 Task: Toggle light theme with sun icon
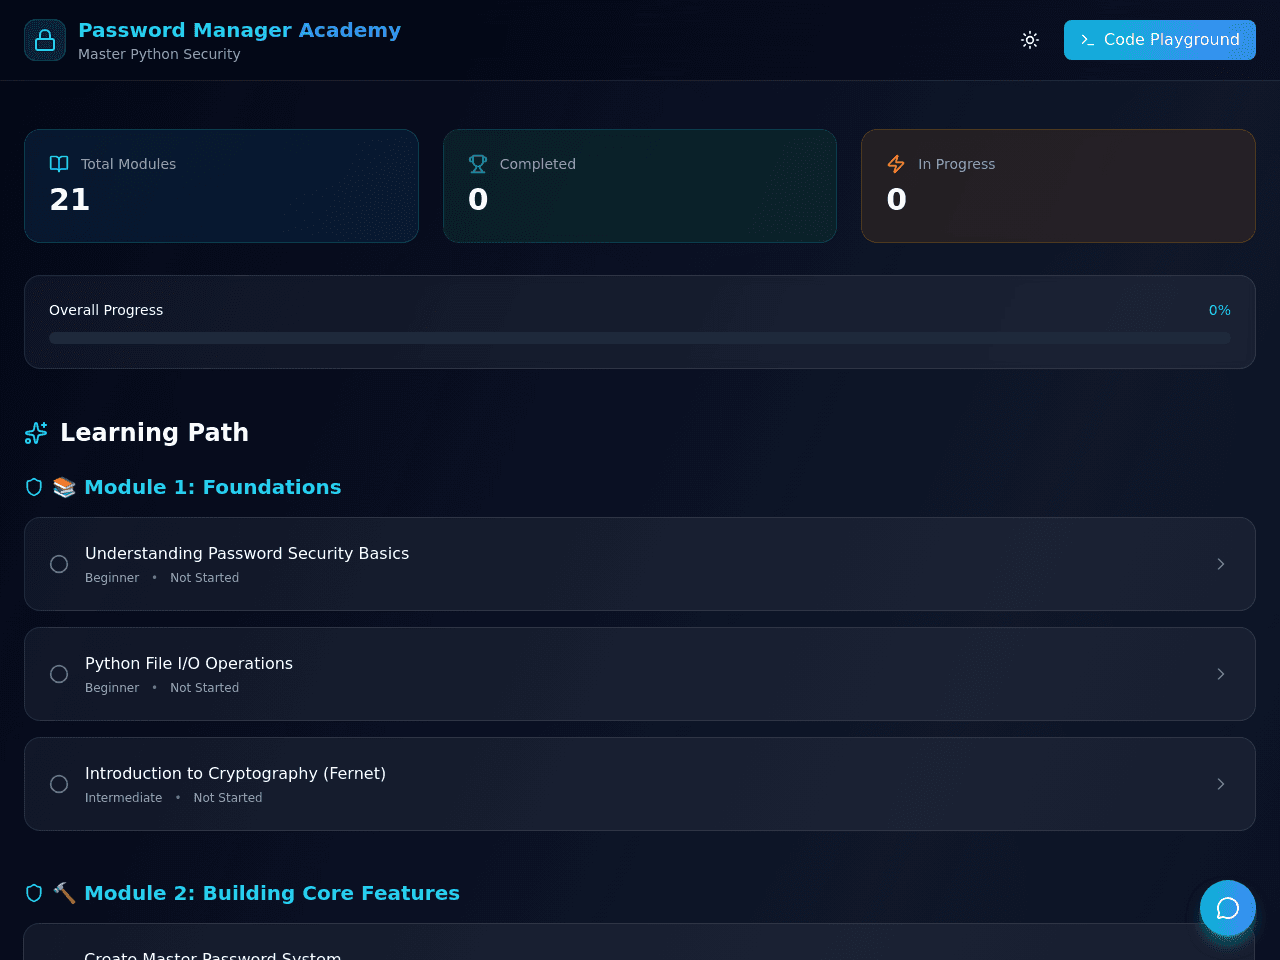(x=1030, y=40)
